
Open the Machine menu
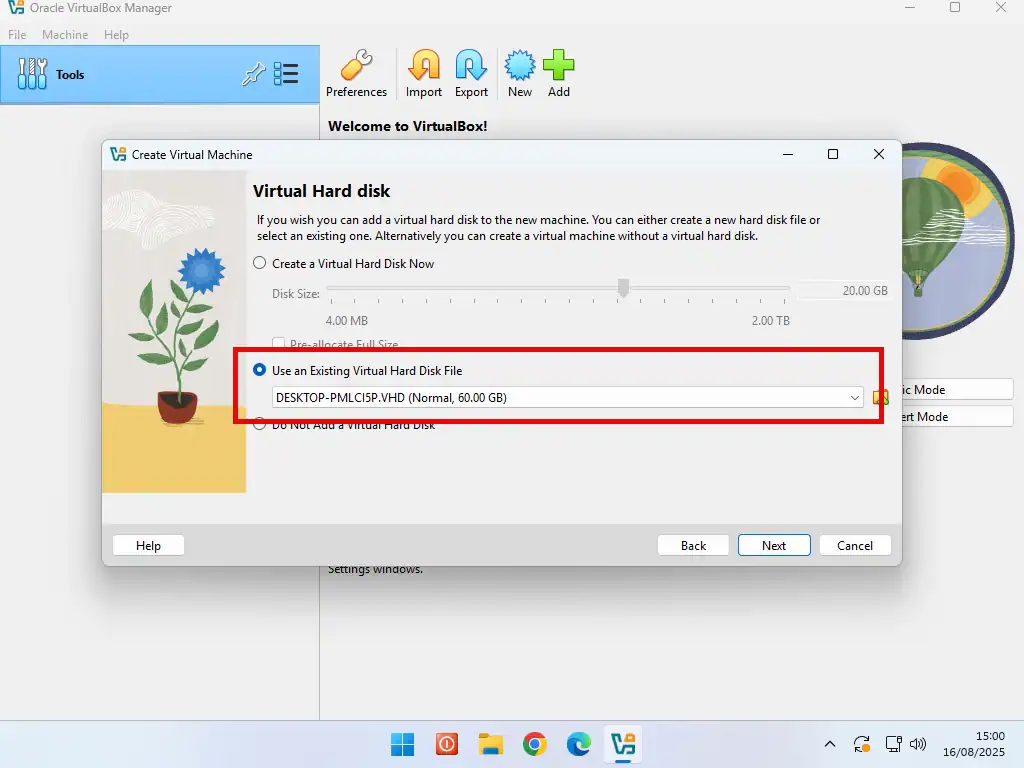click(x=65, y=35)
